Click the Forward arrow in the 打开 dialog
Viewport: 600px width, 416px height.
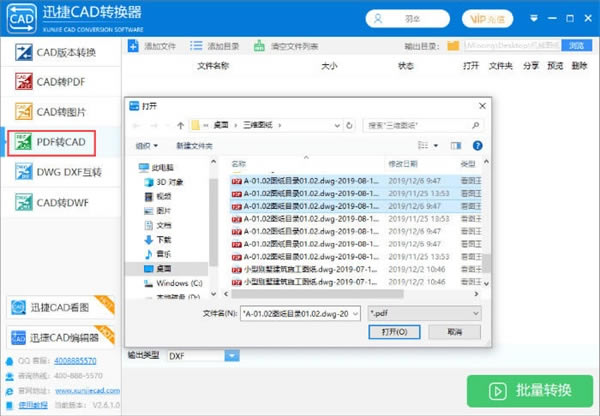coord(154,126)
